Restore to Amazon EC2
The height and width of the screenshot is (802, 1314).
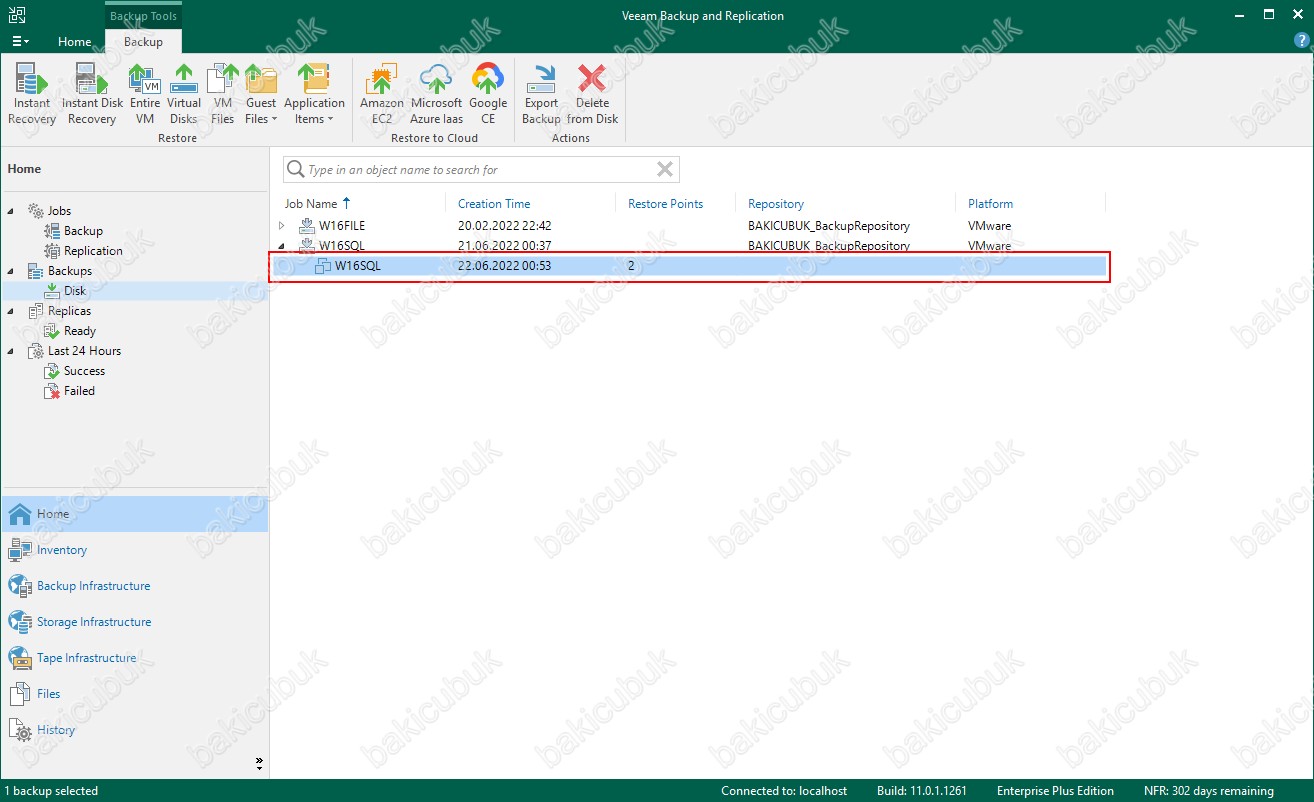tap(382, 94)
